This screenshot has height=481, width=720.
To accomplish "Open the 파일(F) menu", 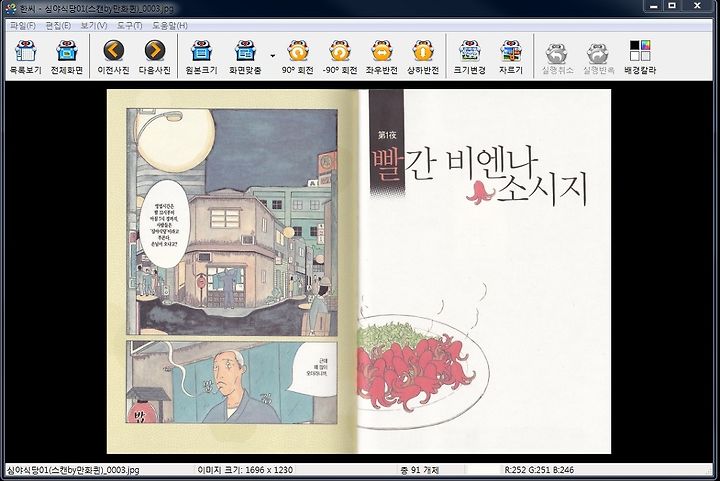I will pyautogui.click(x=23, y=26).
